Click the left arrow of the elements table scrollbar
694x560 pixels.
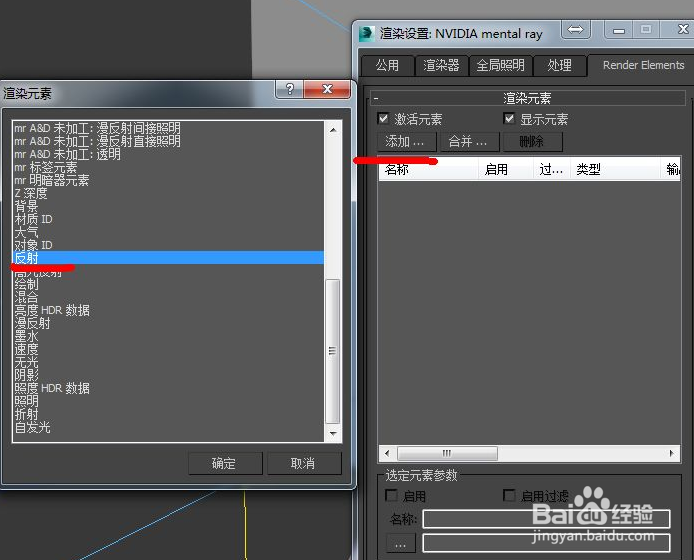pyautogui.click(x=387, y=453)
